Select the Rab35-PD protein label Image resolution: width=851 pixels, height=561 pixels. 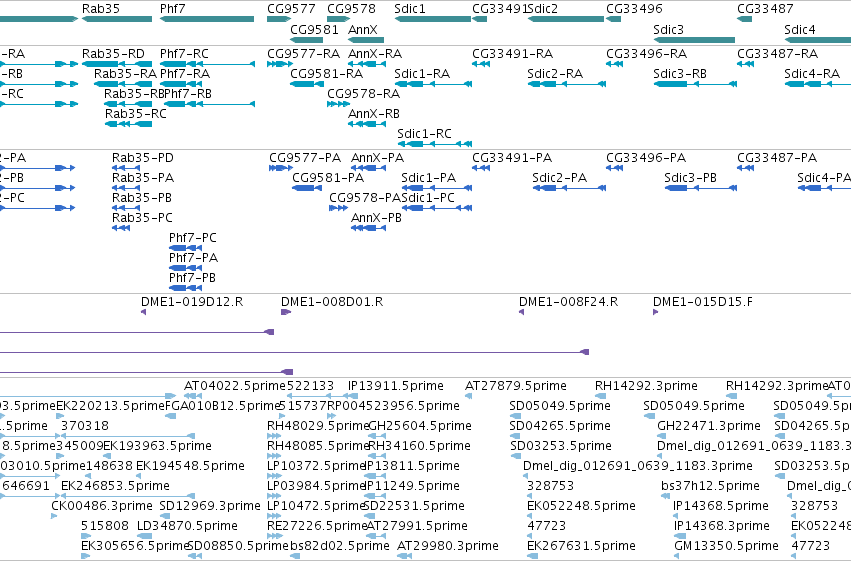143,158
